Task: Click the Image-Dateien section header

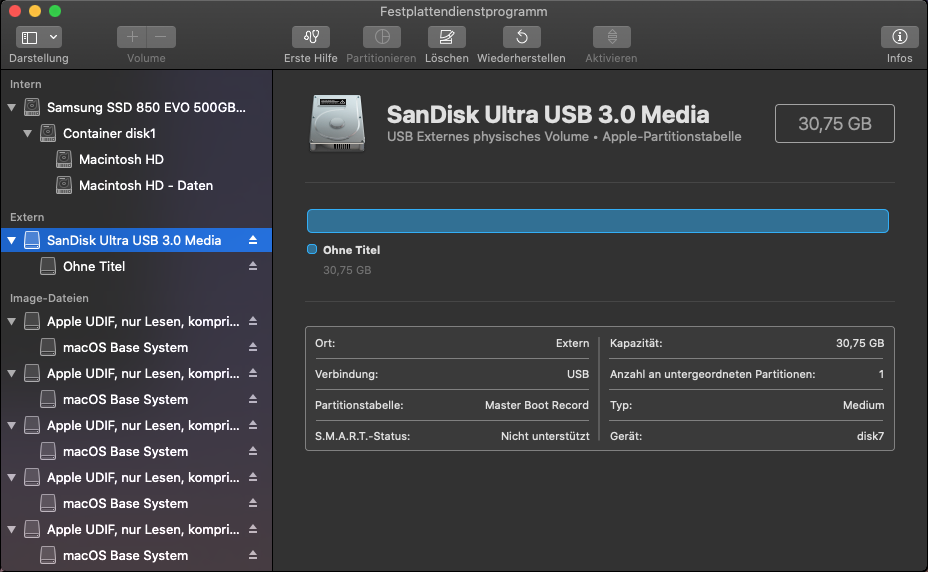Action: pos(49,298)
